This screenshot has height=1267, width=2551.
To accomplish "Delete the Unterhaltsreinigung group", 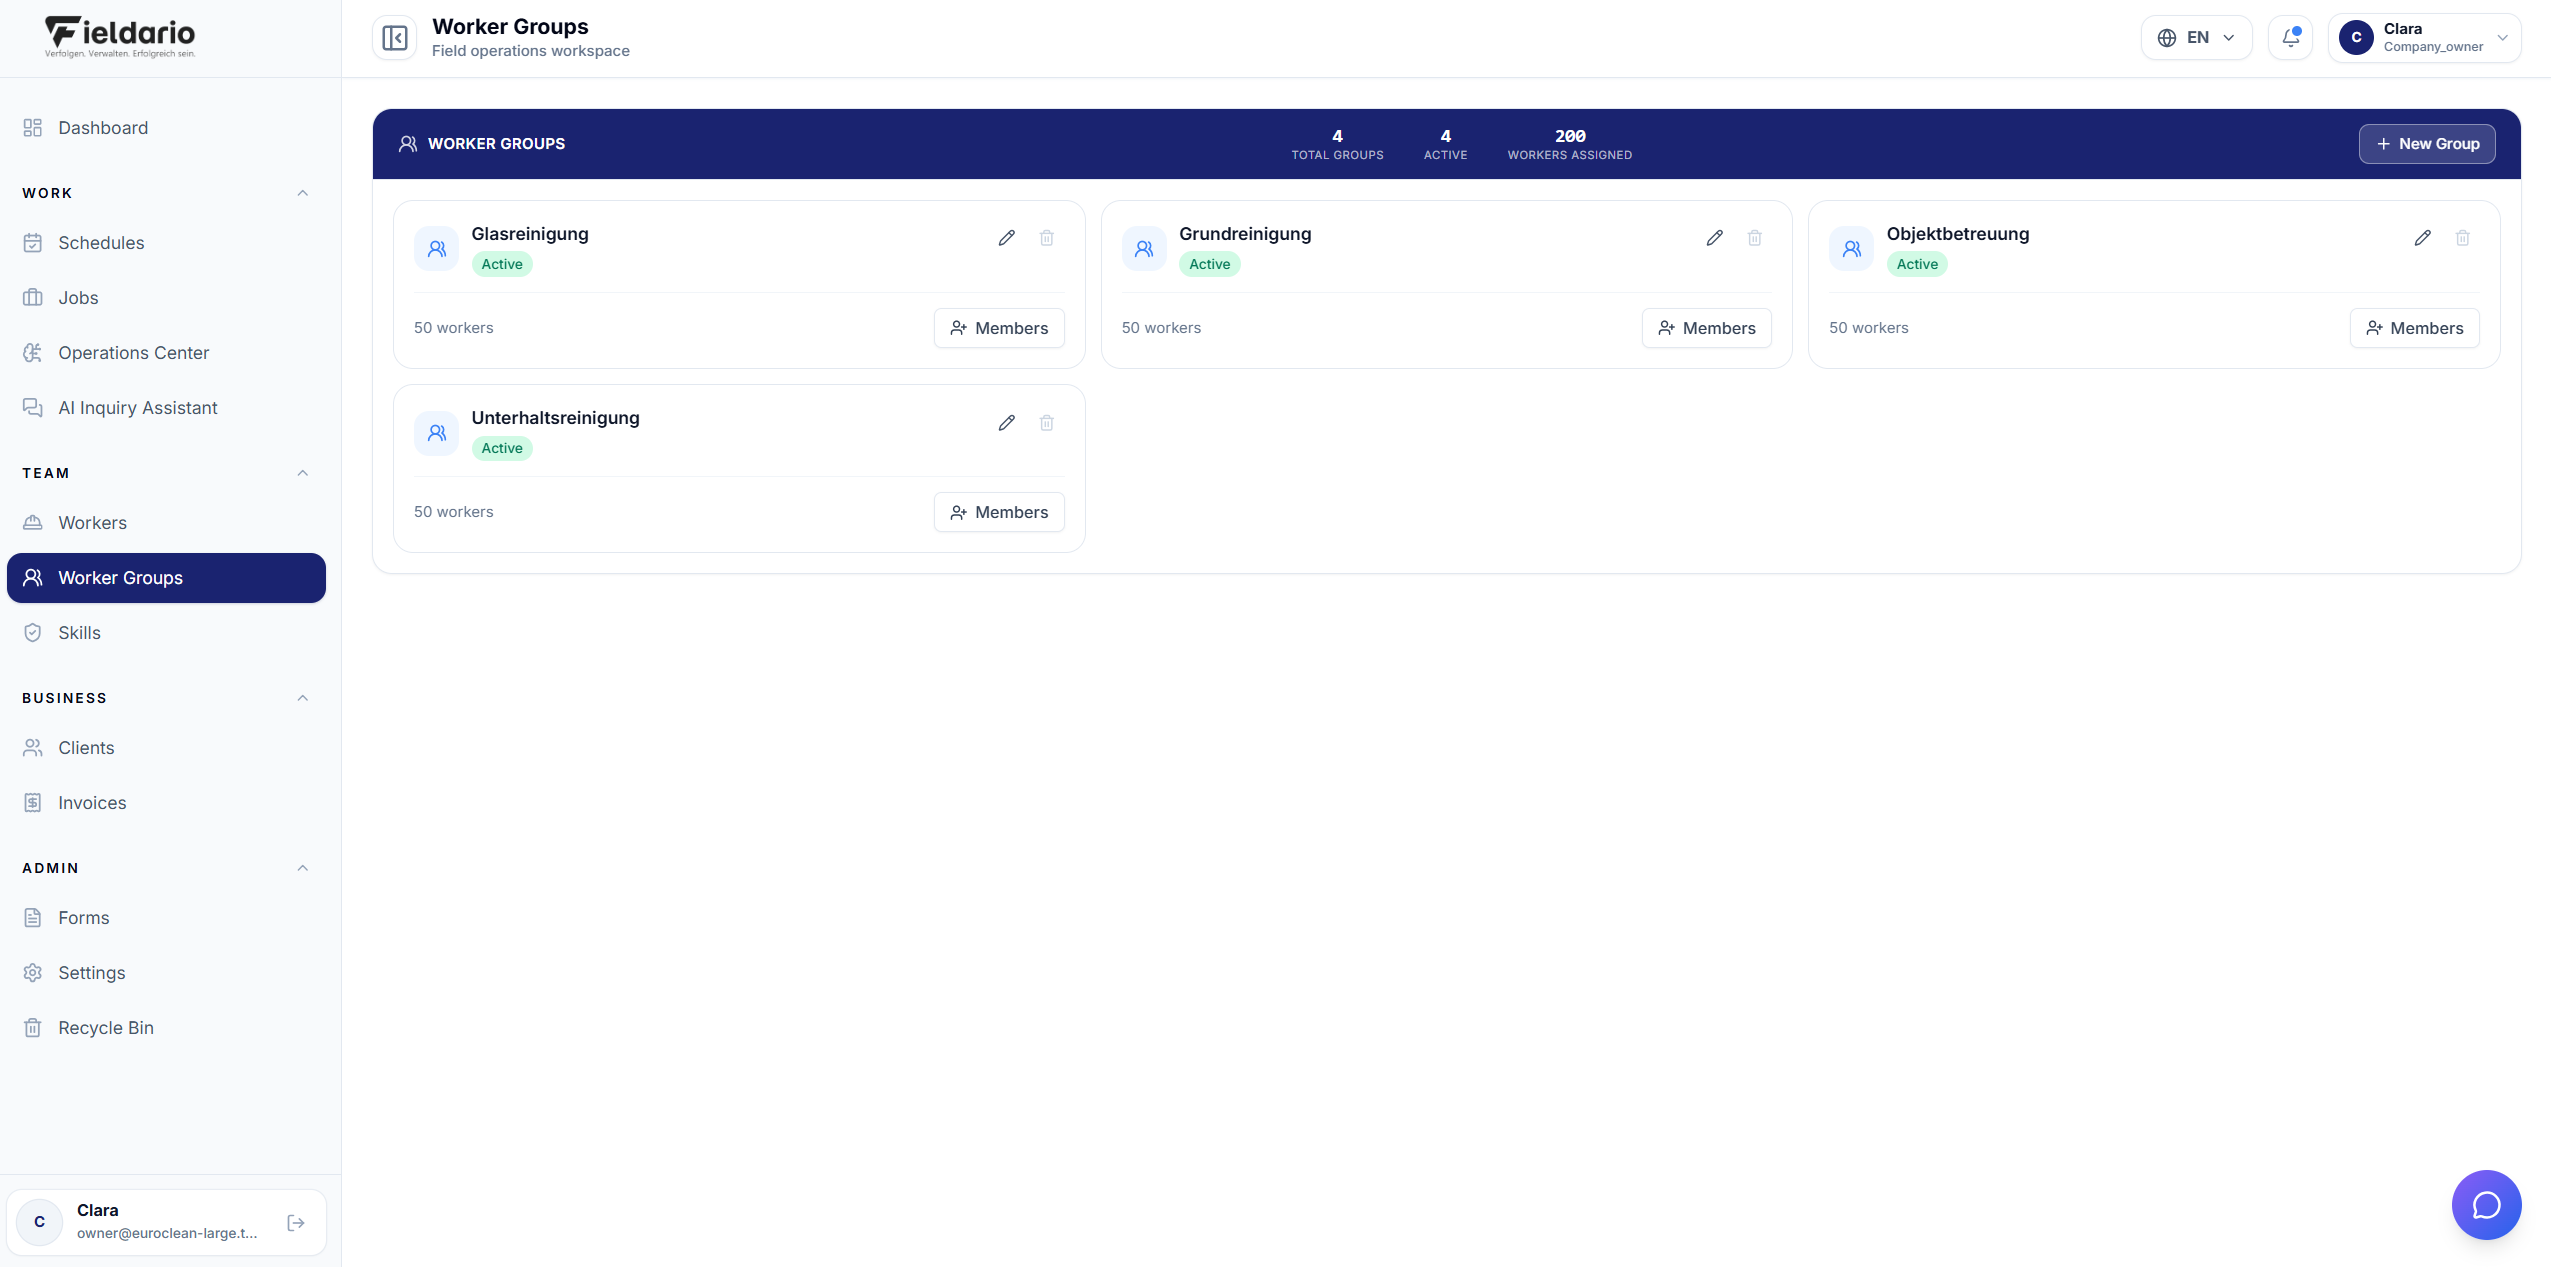I will (1046, 423).
